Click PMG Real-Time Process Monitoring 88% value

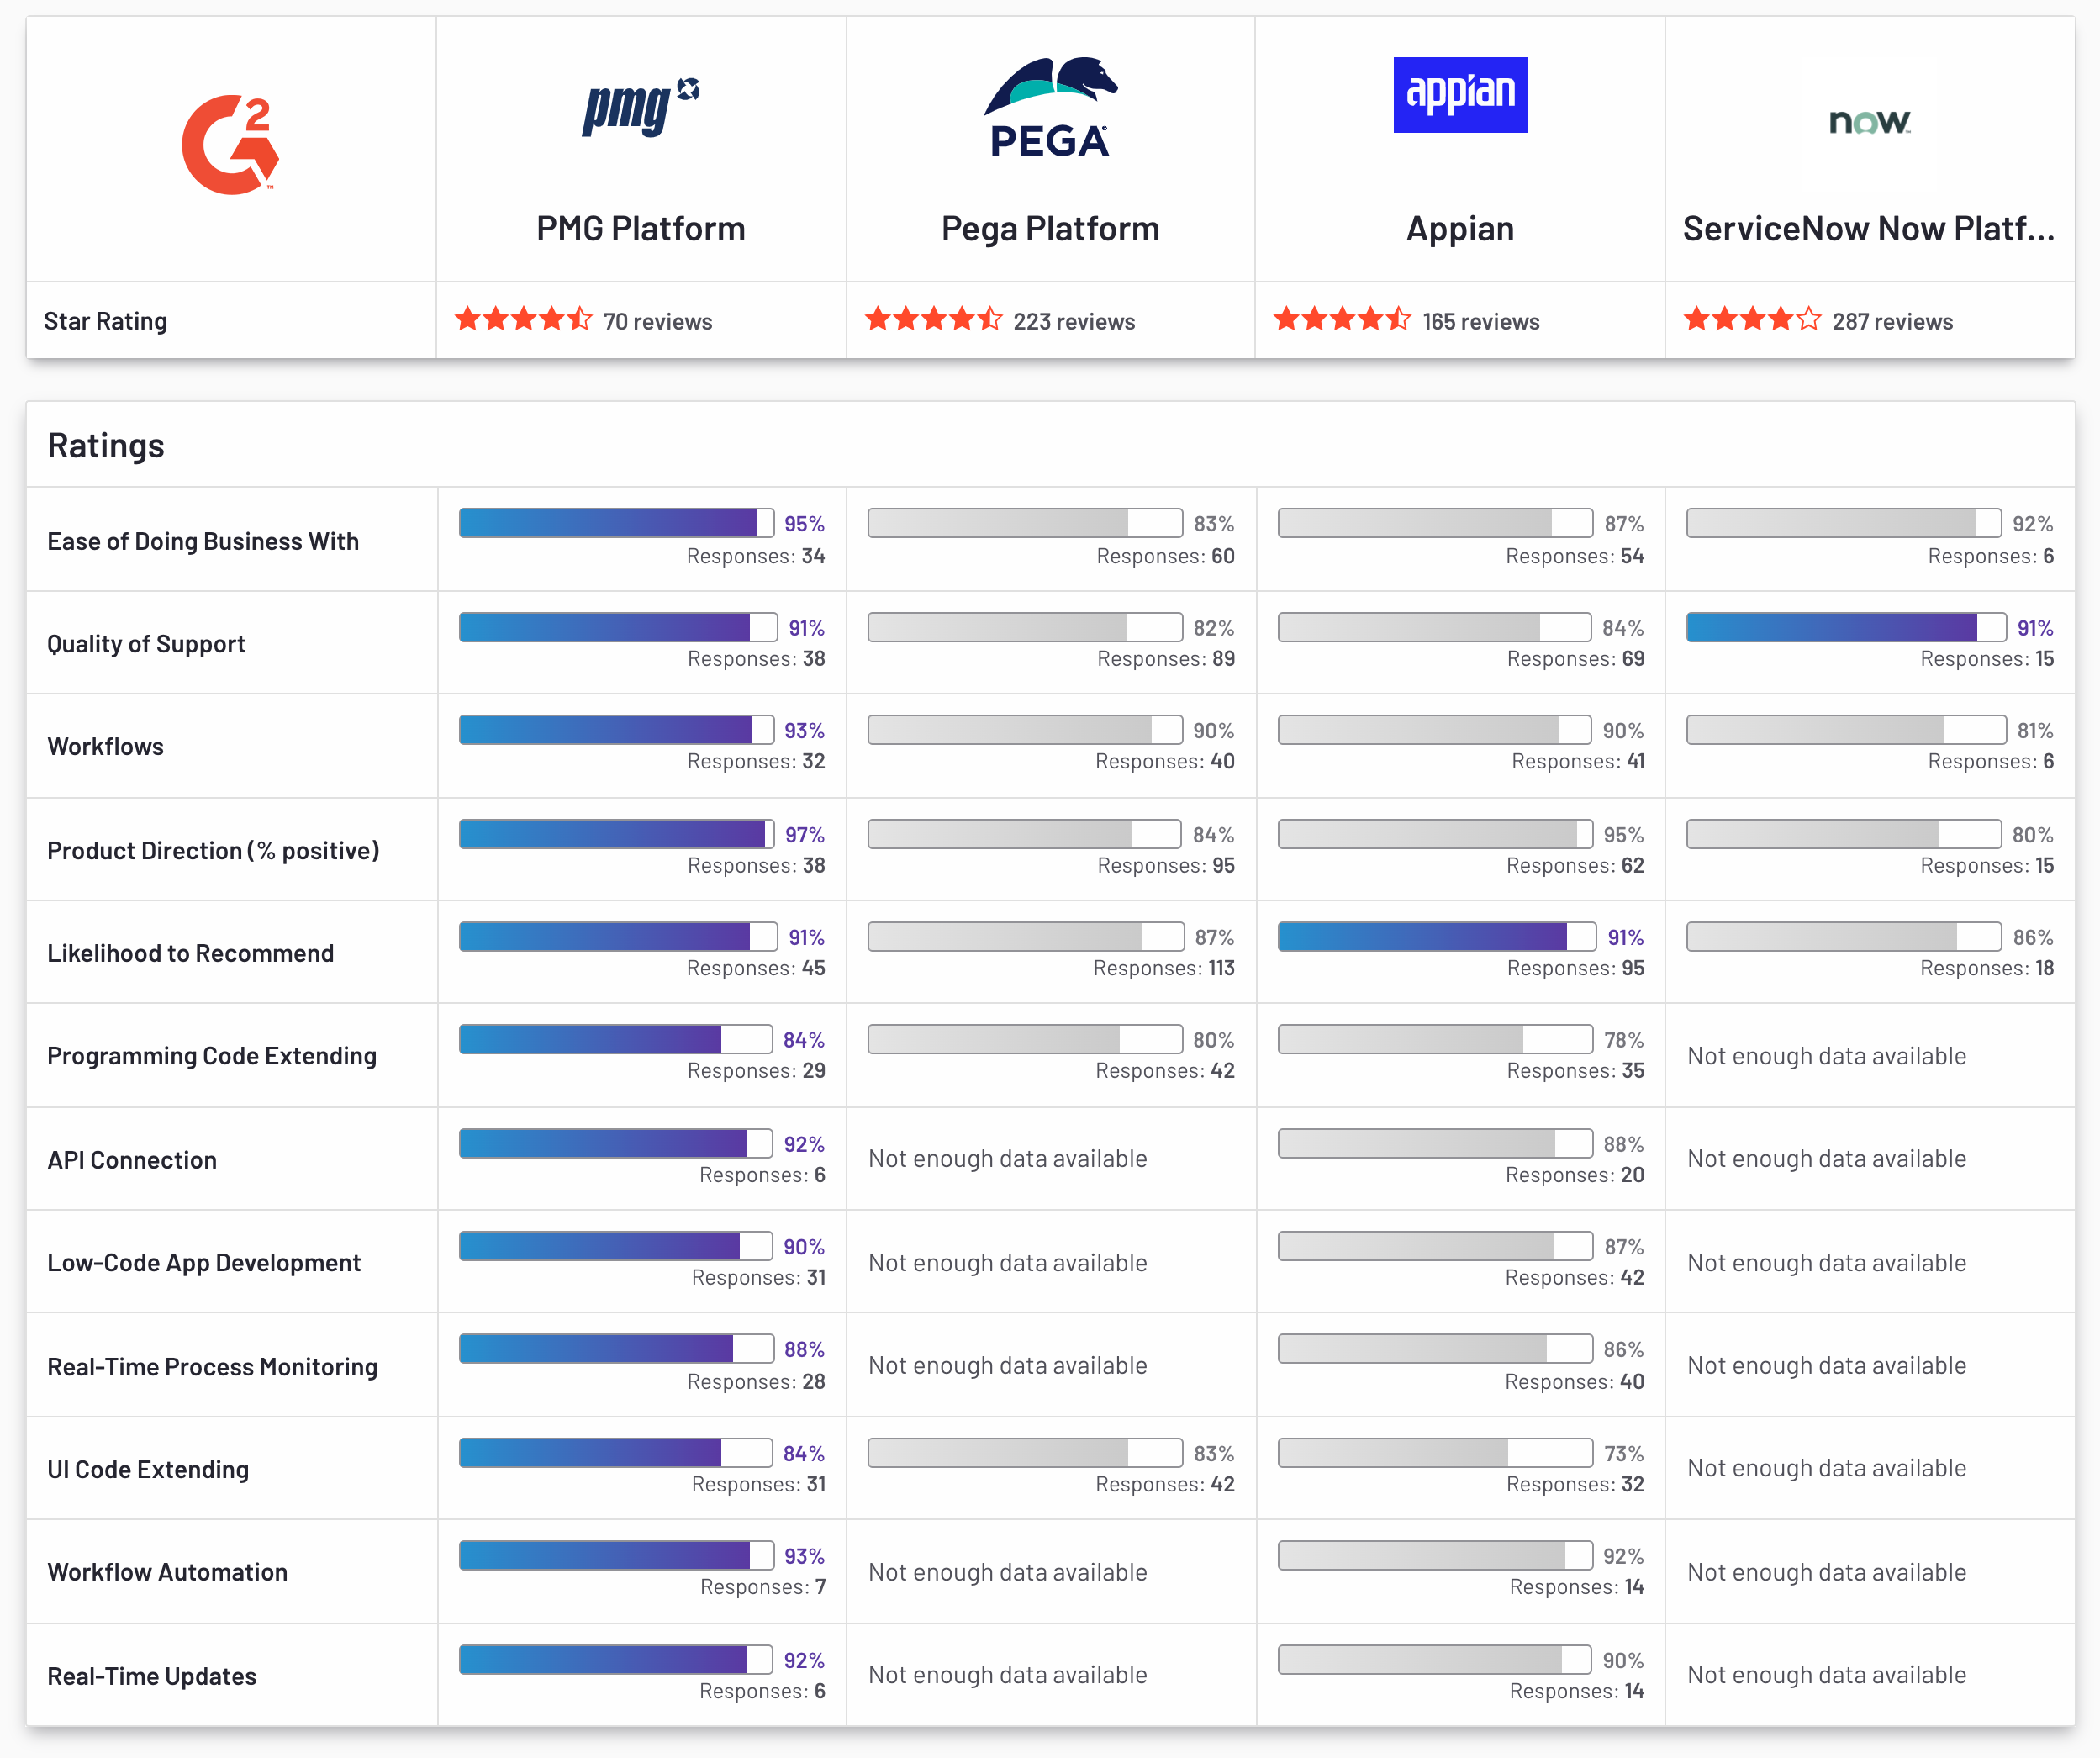point(804,1350)
